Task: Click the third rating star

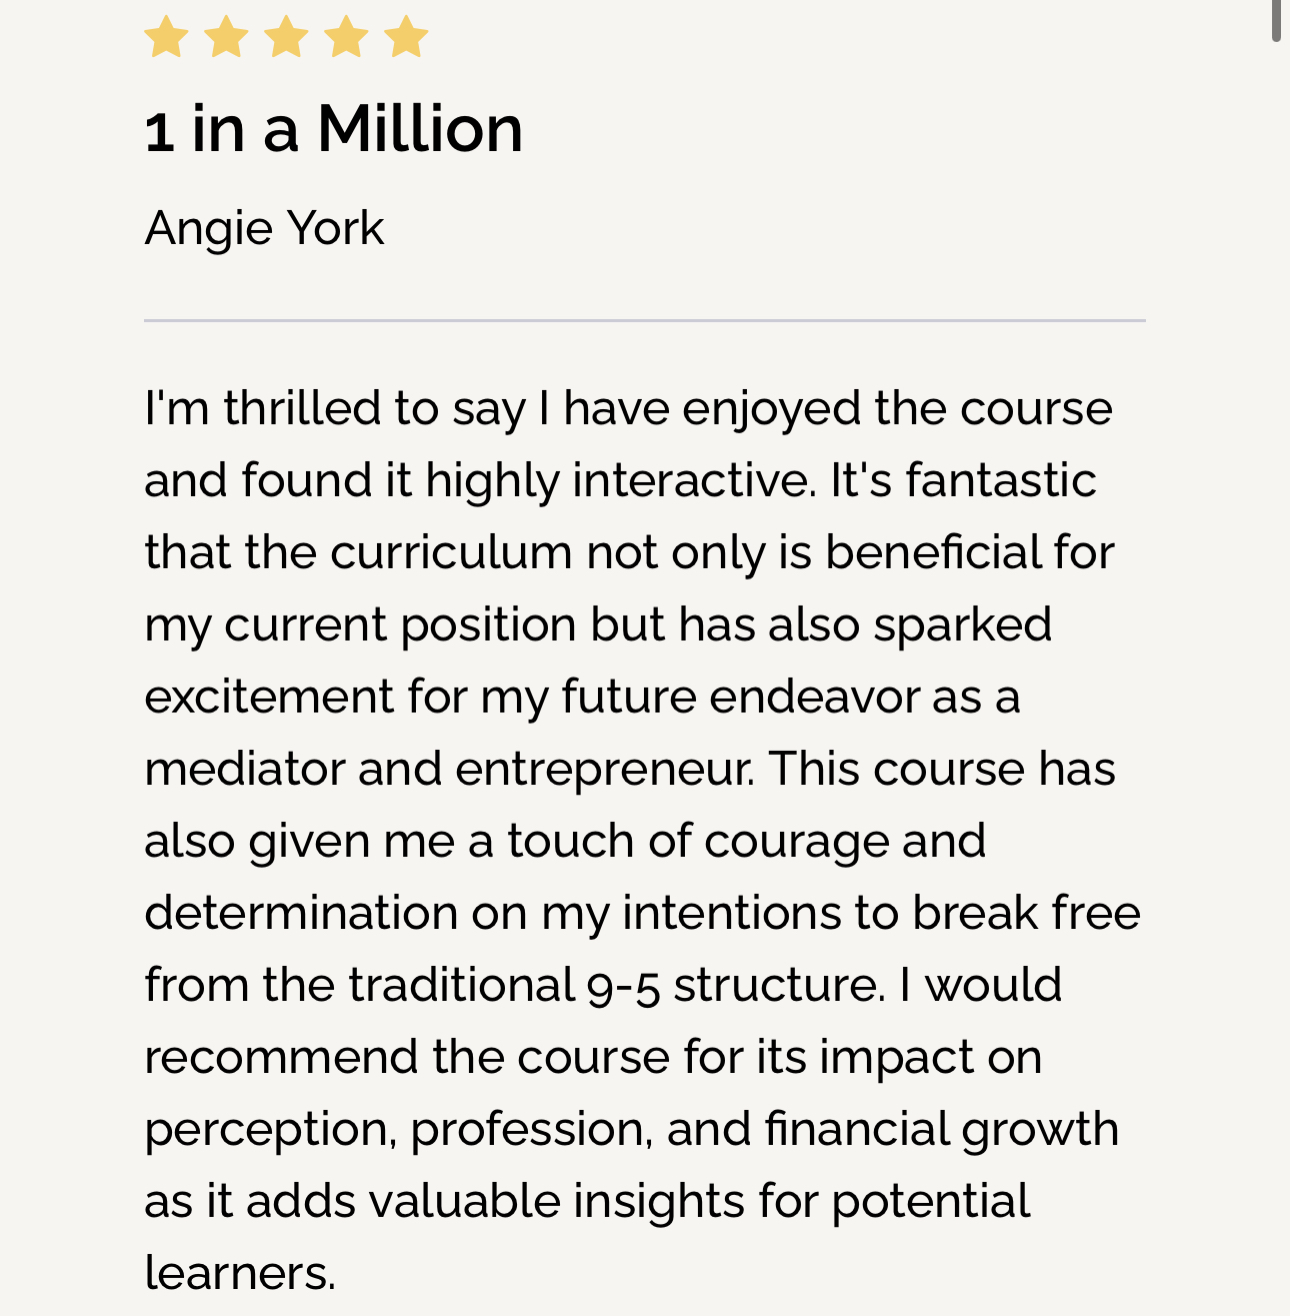Action: coord(286,37)
